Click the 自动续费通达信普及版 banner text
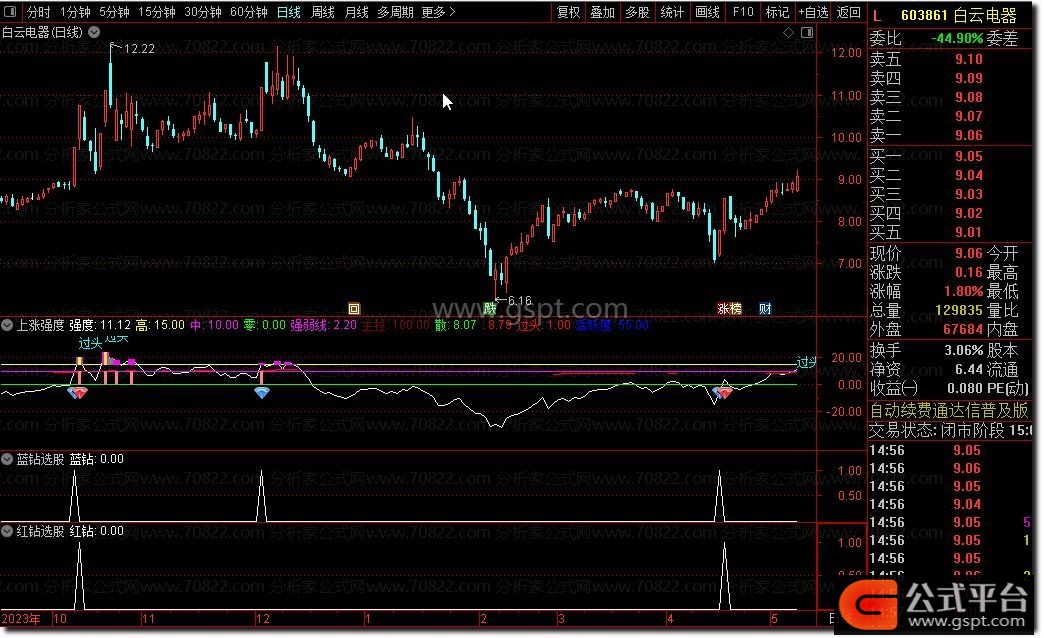1044x638 pixels. 949,410
